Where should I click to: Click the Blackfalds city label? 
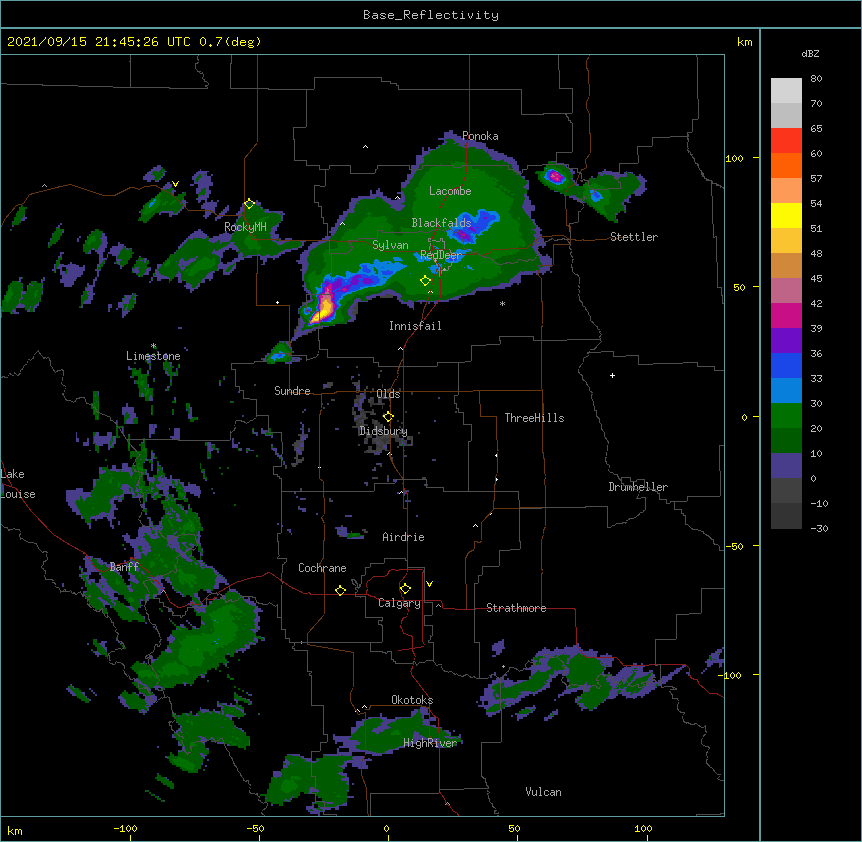(441, 223)
